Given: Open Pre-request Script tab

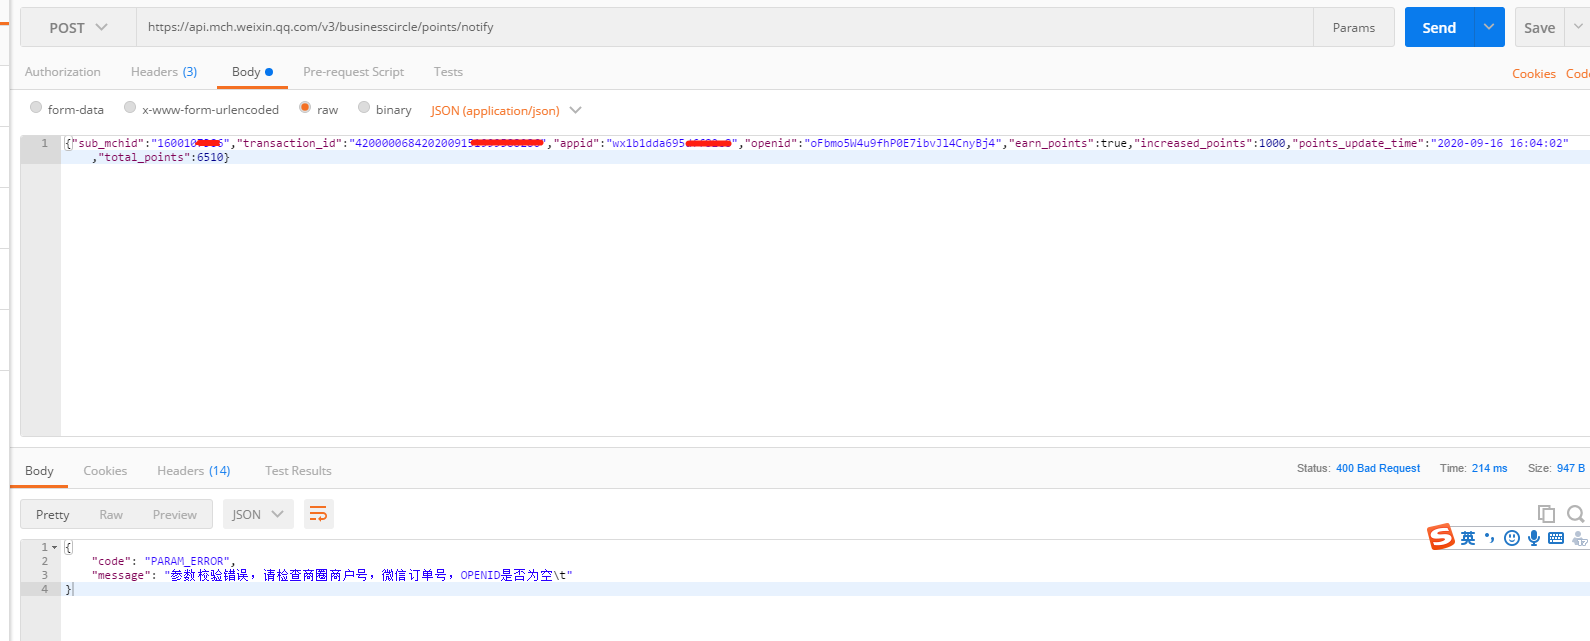Looking at the screenshot, I should click(354, 72).
